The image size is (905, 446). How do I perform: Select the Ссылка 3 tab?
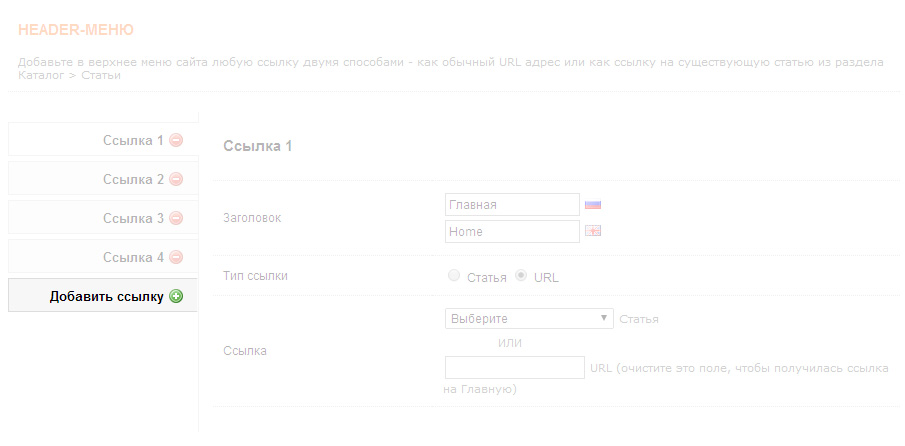pyautogui.click(x=132, y=219)
